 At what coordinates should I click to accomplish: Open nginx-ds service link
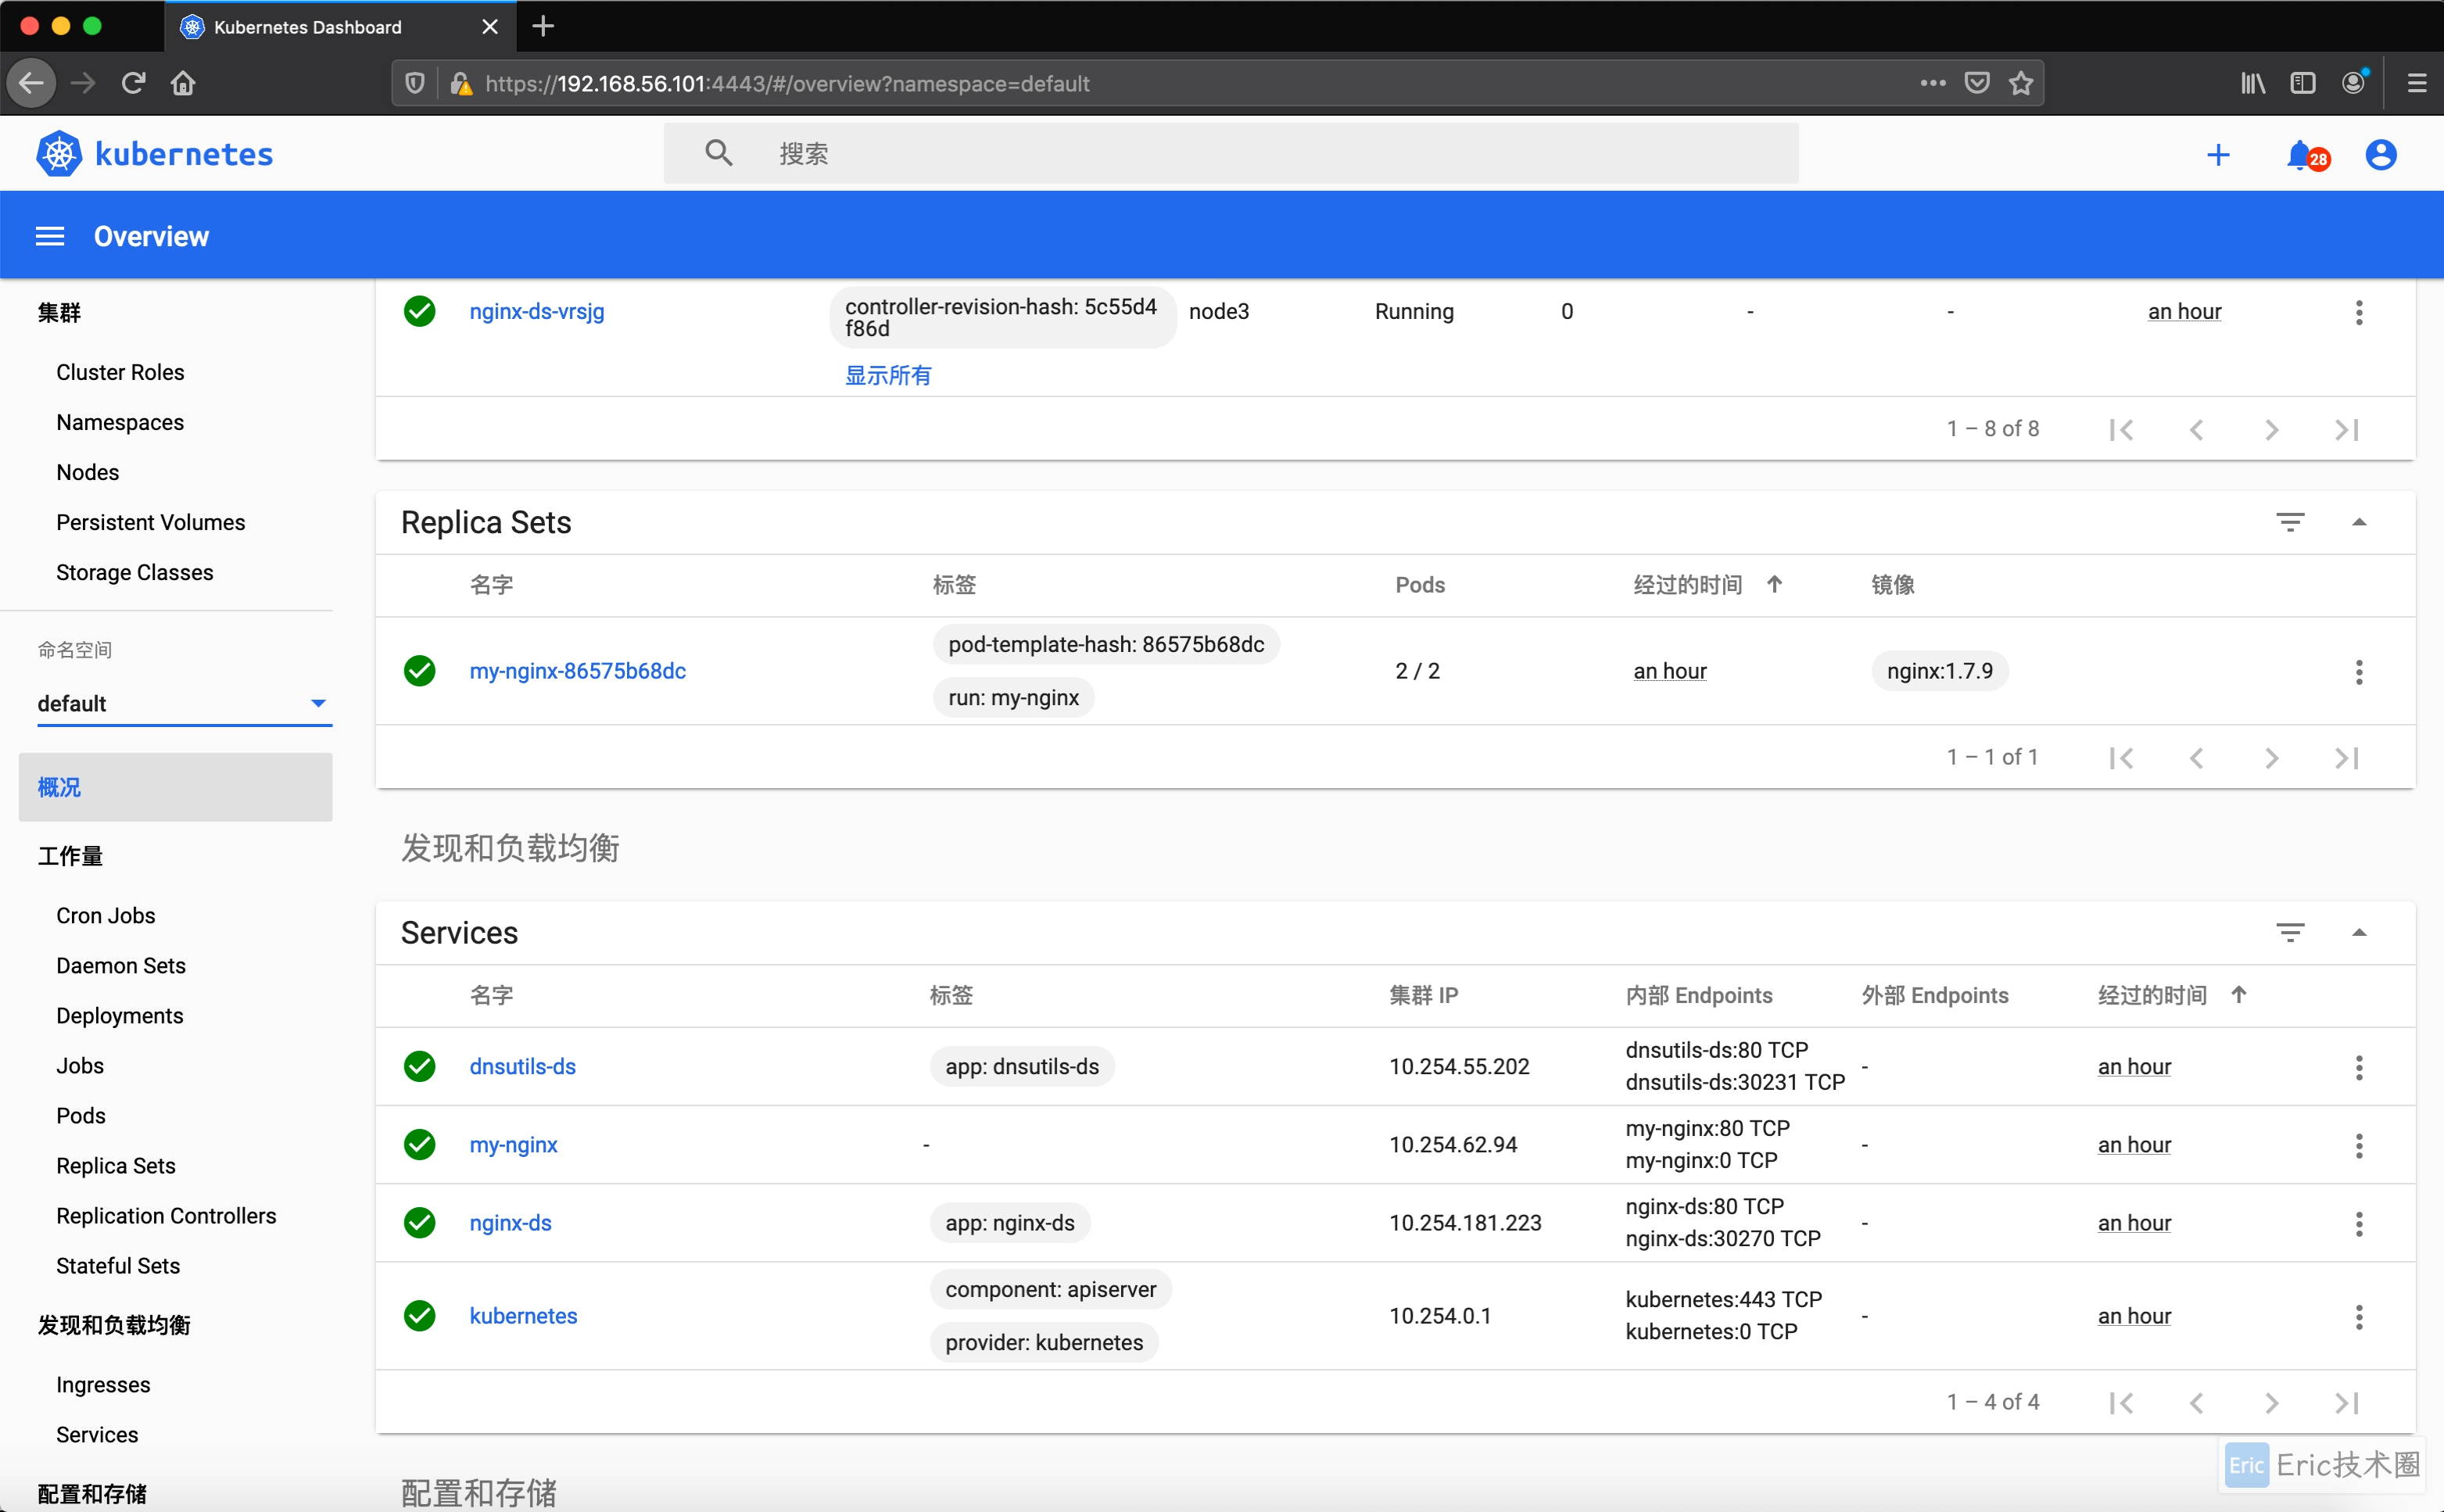click(510, 1223)
